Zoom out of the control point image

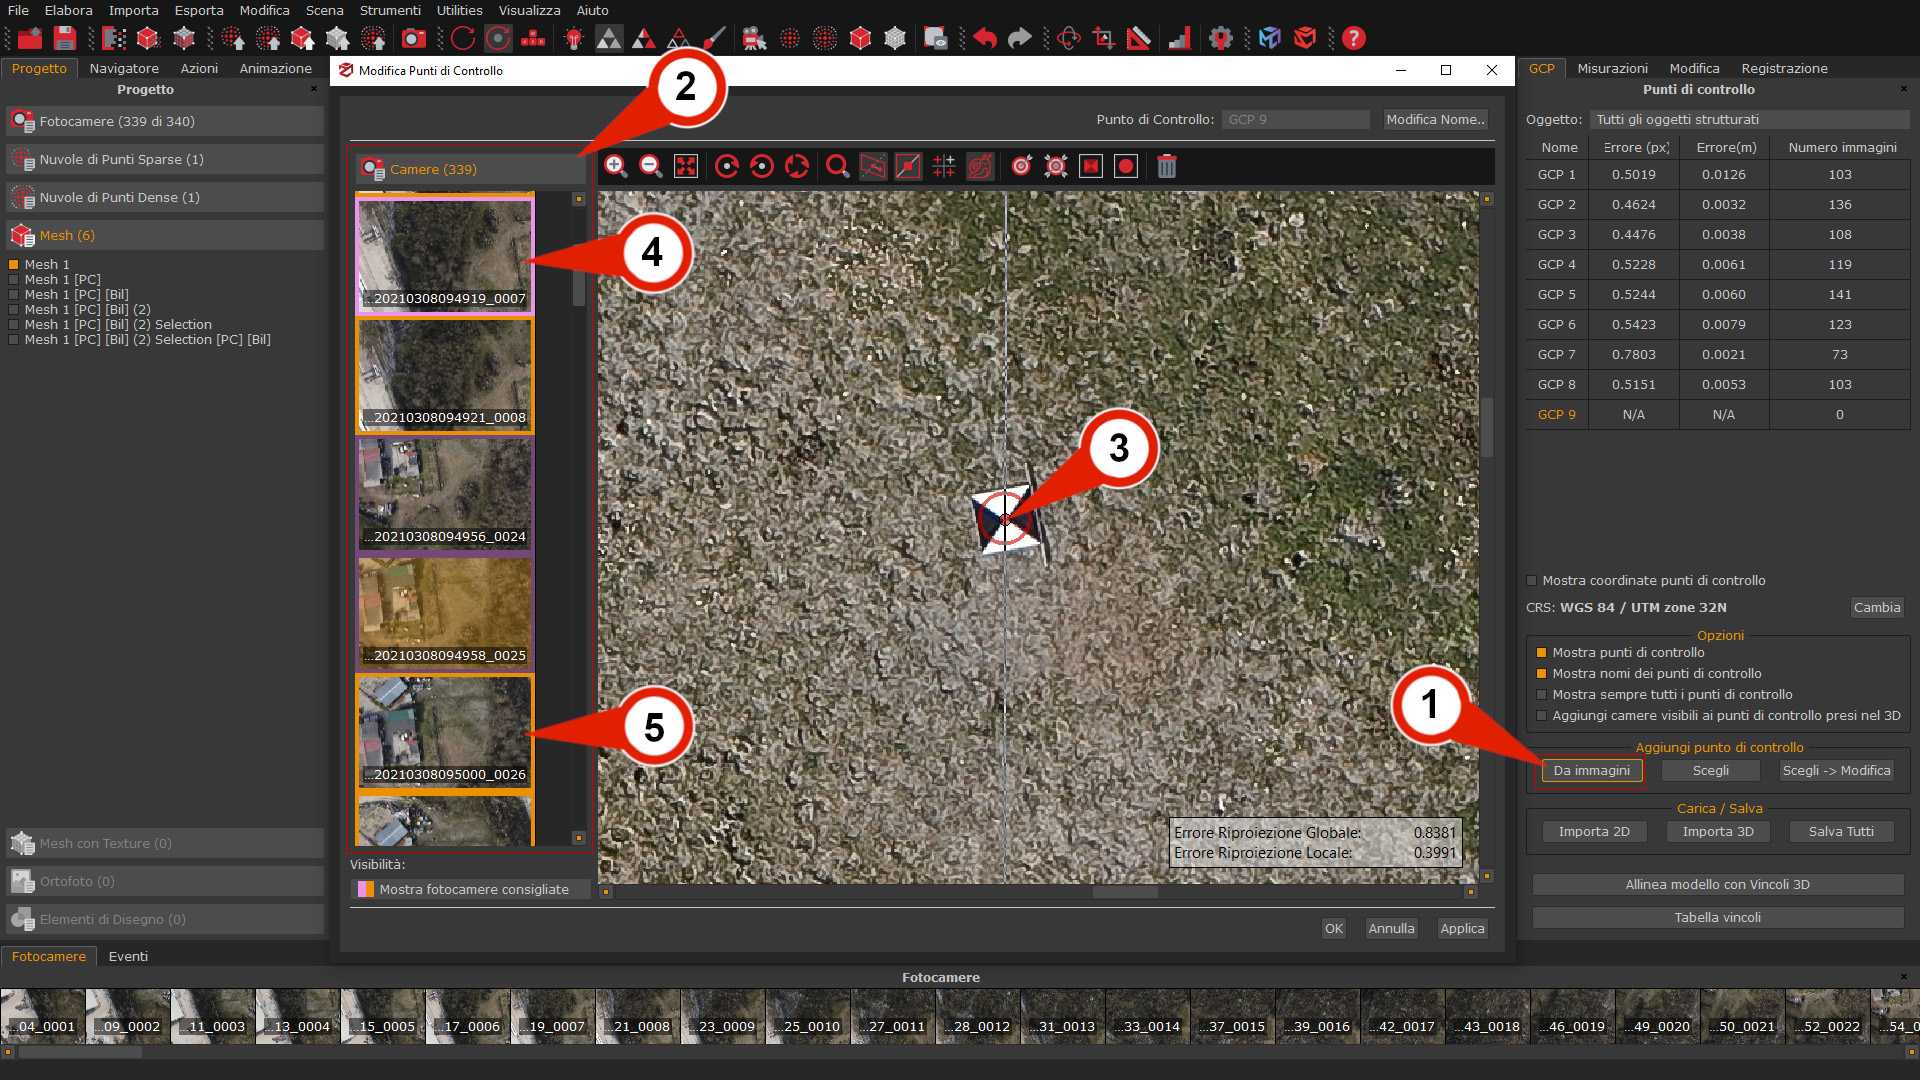tap(651, 166)
